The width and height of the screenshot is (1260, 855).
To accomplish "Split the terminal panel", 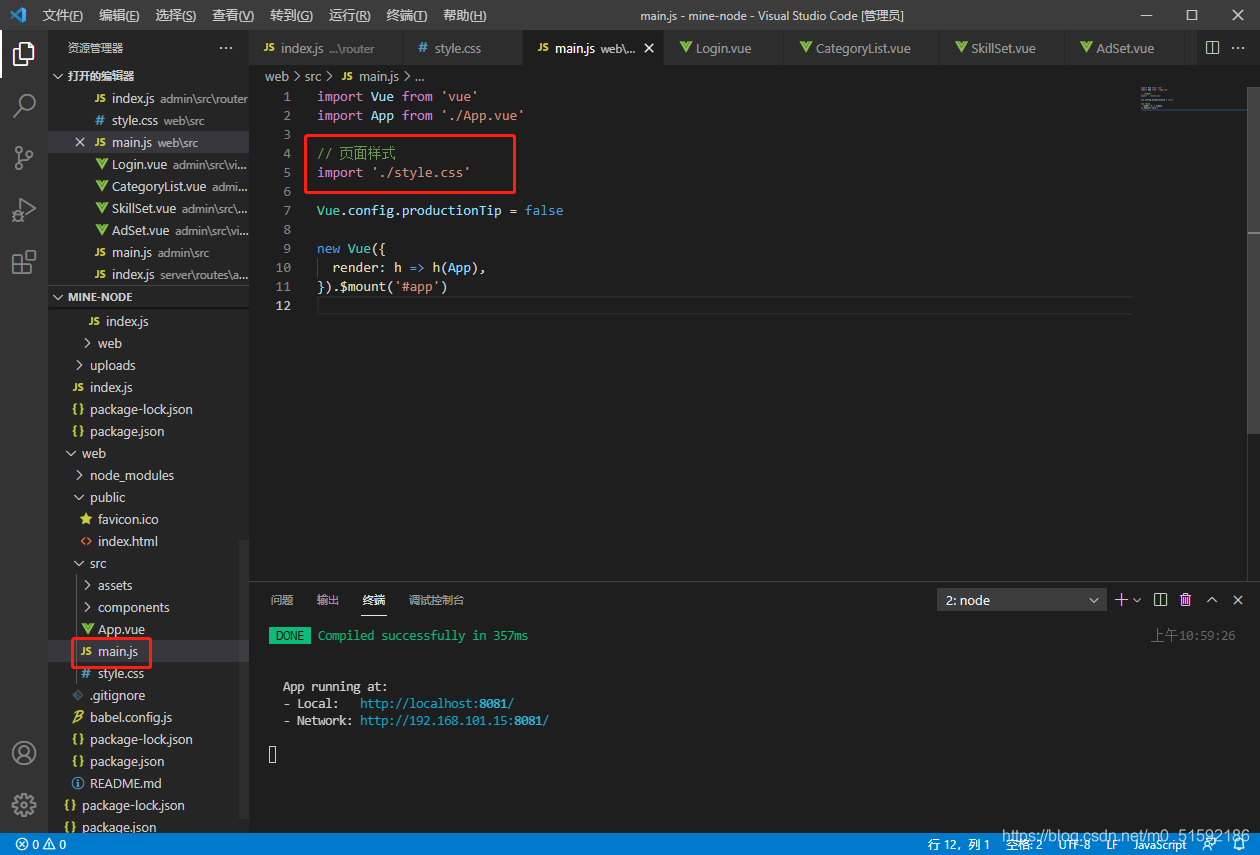I will [x=1160, y=600].
